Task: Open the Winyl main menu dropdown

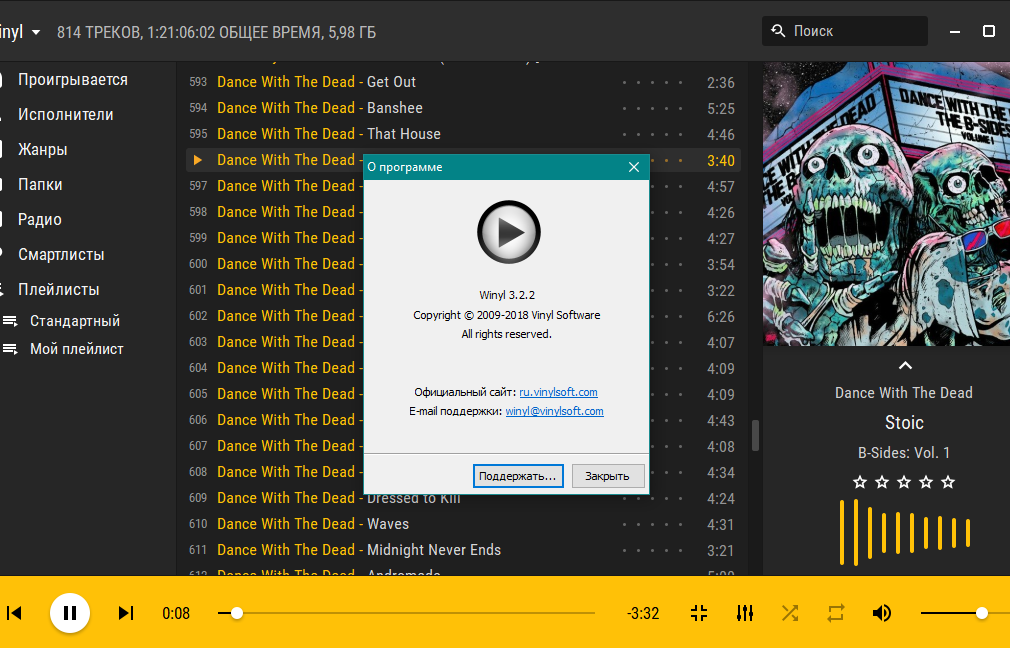Action: 21,32
